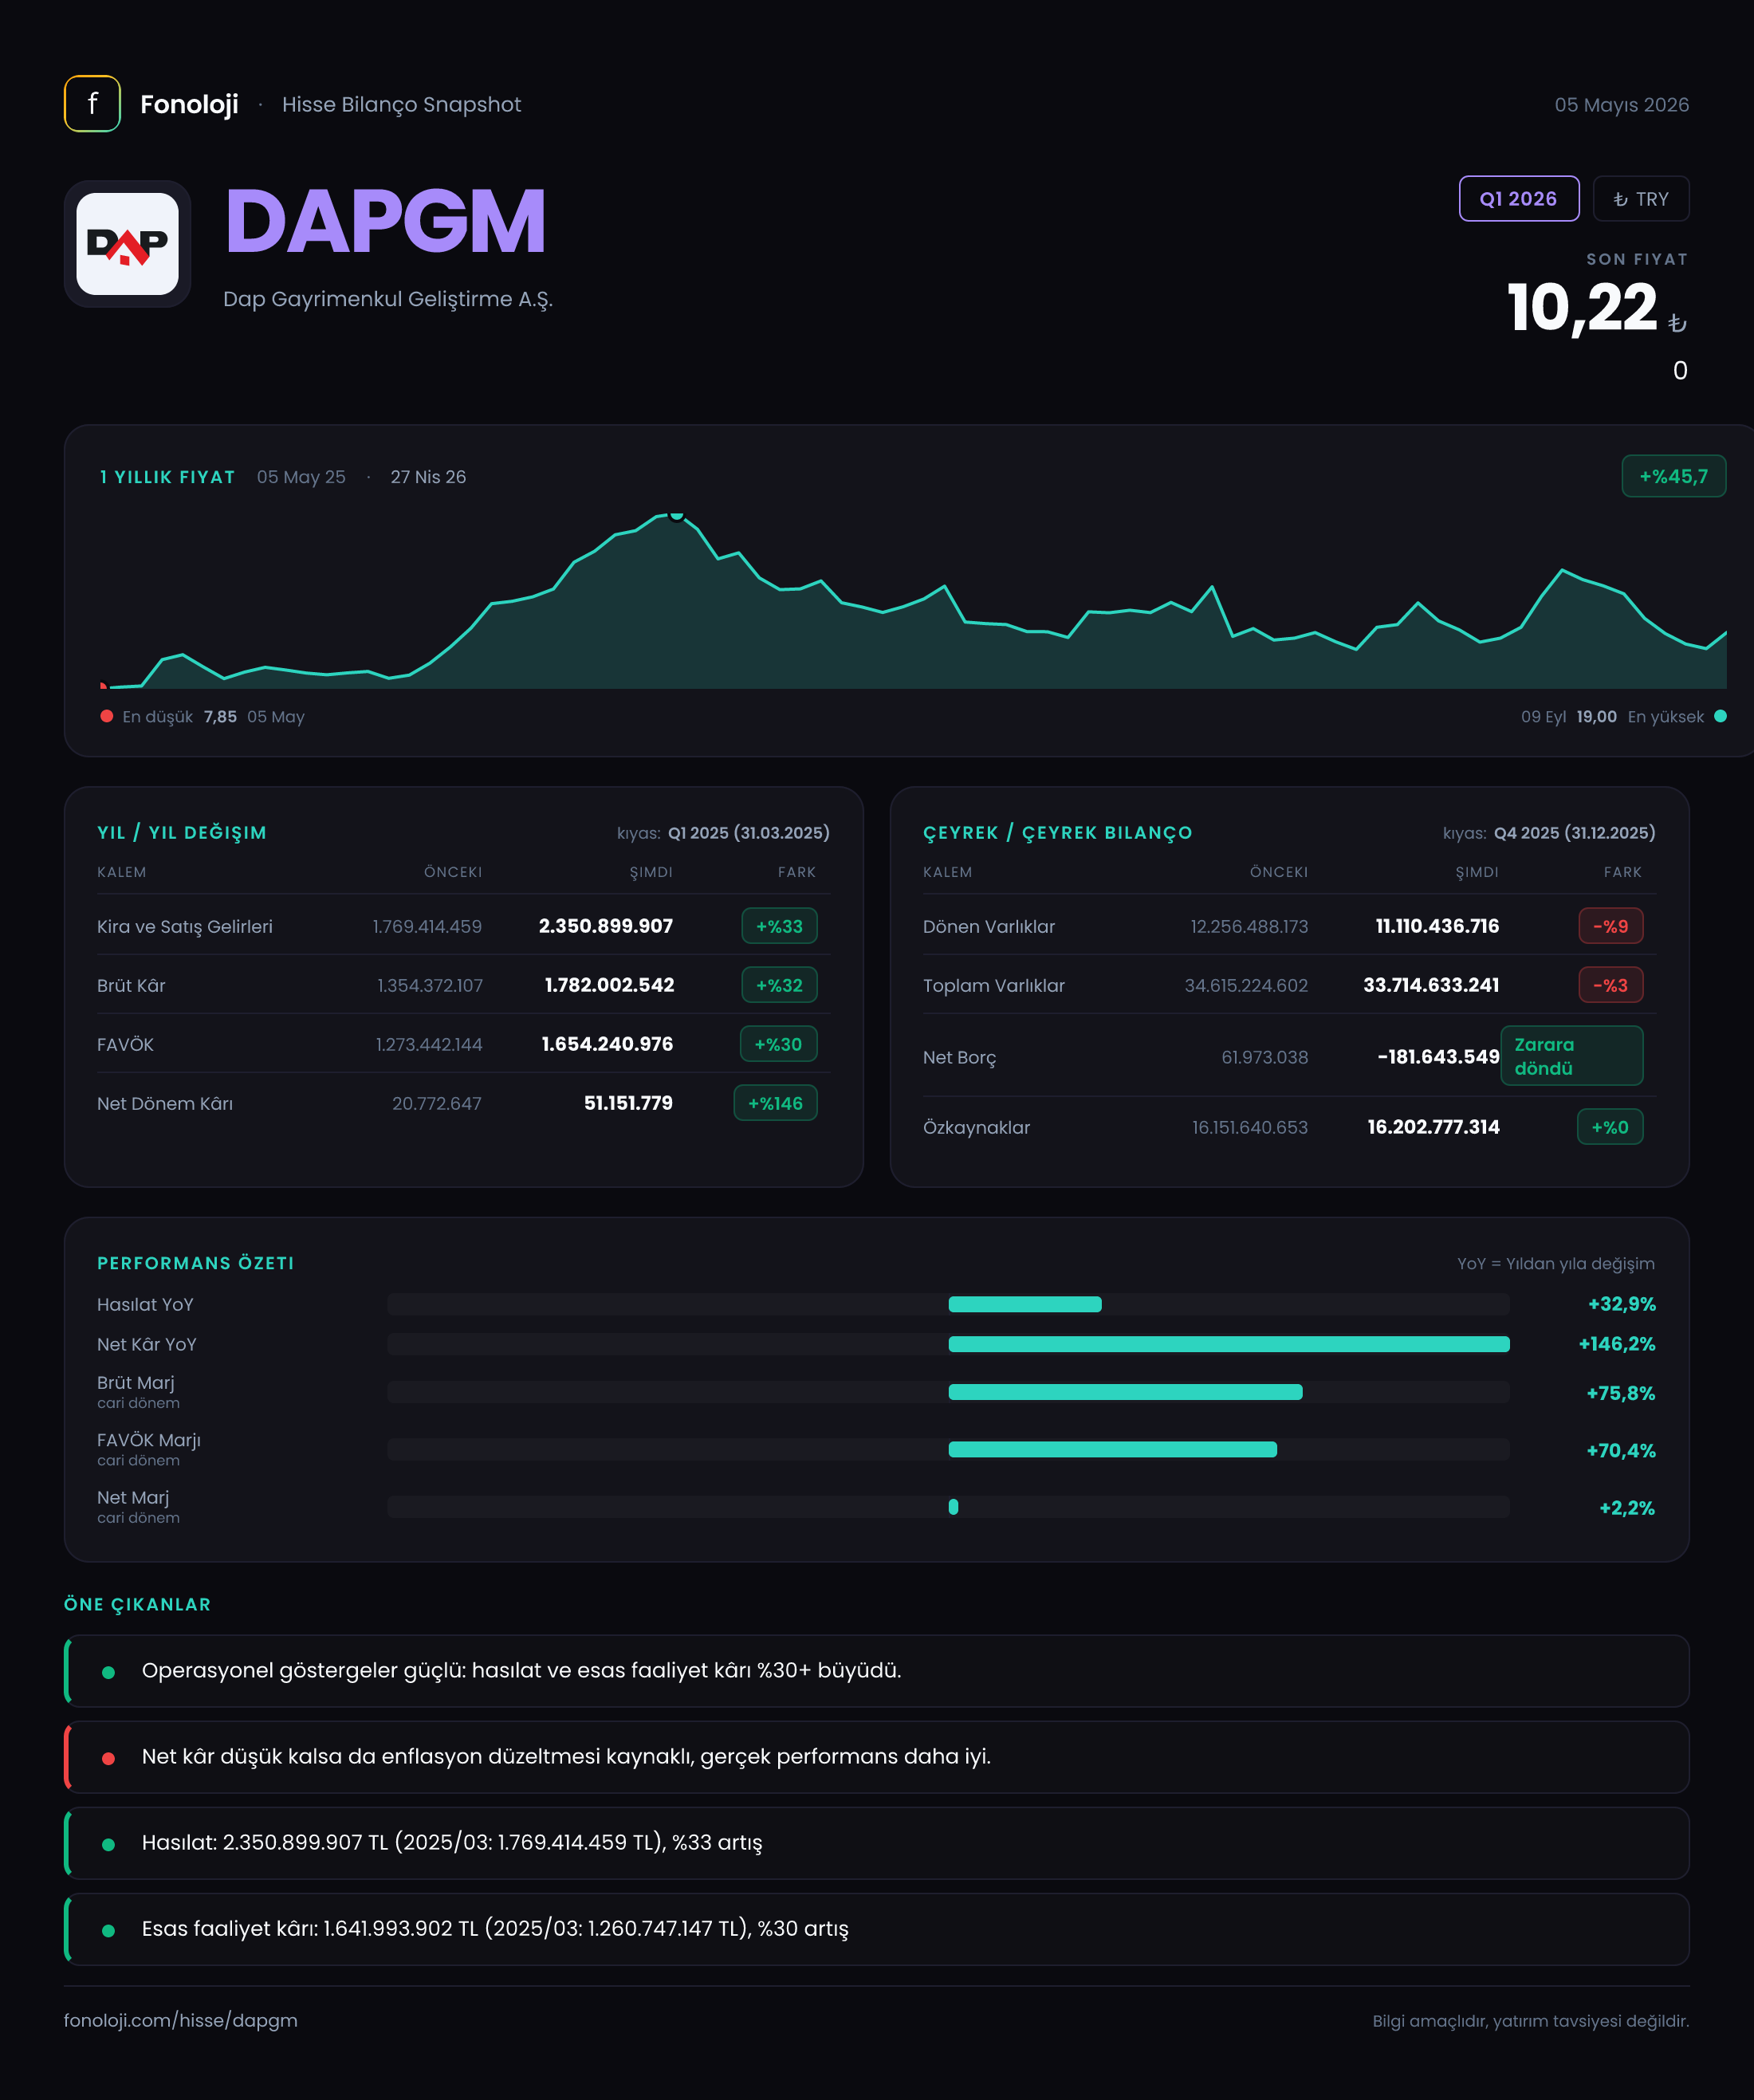Click the teal highest-price legend dot
Viewport: 1754px width, 2100px height.
pos(1720,716)
